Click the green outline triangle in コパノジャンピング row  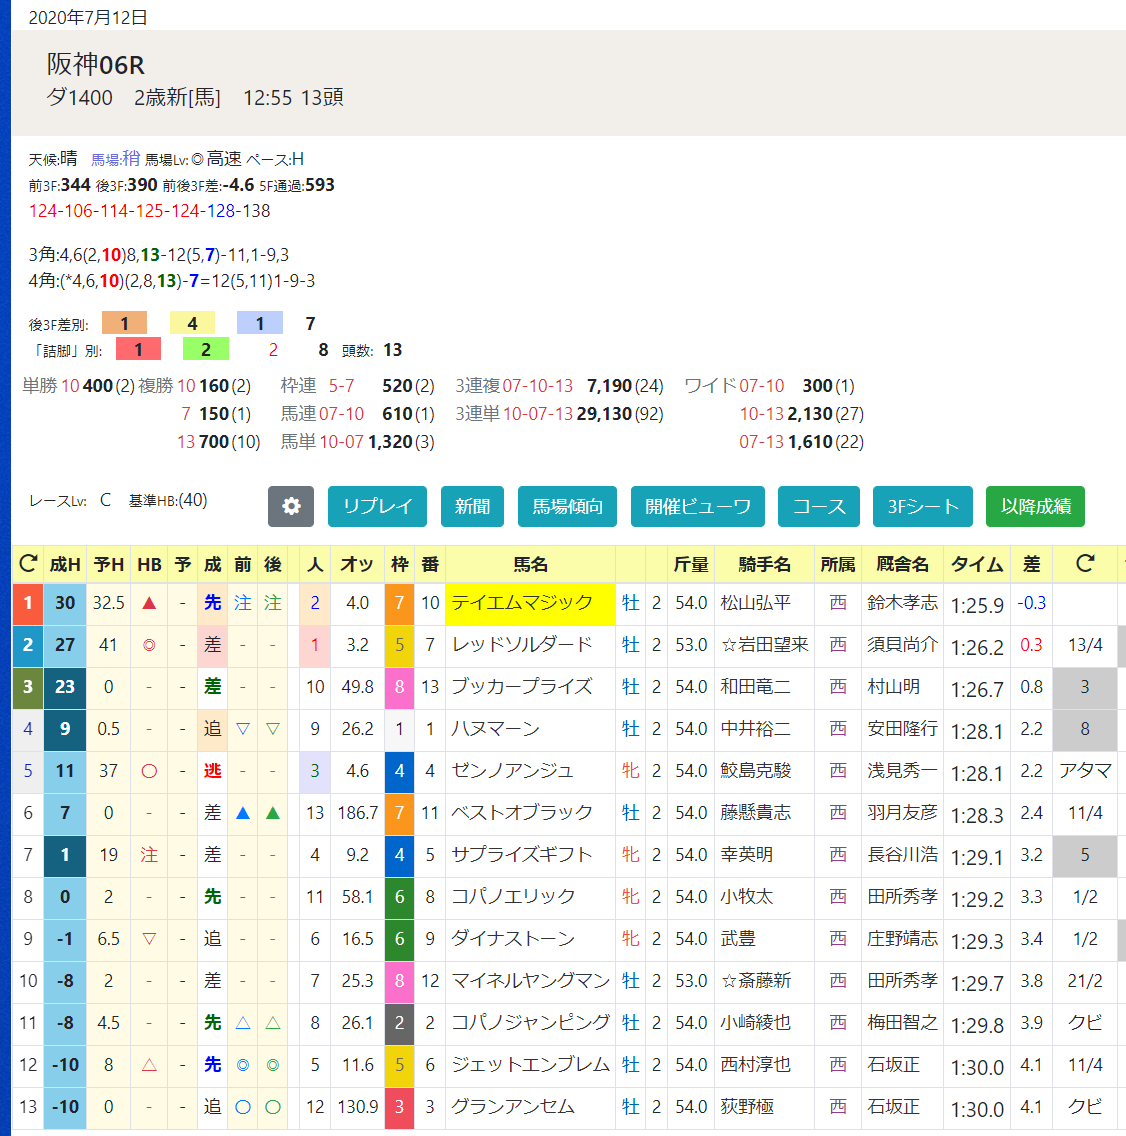(x=272, y=1023)
